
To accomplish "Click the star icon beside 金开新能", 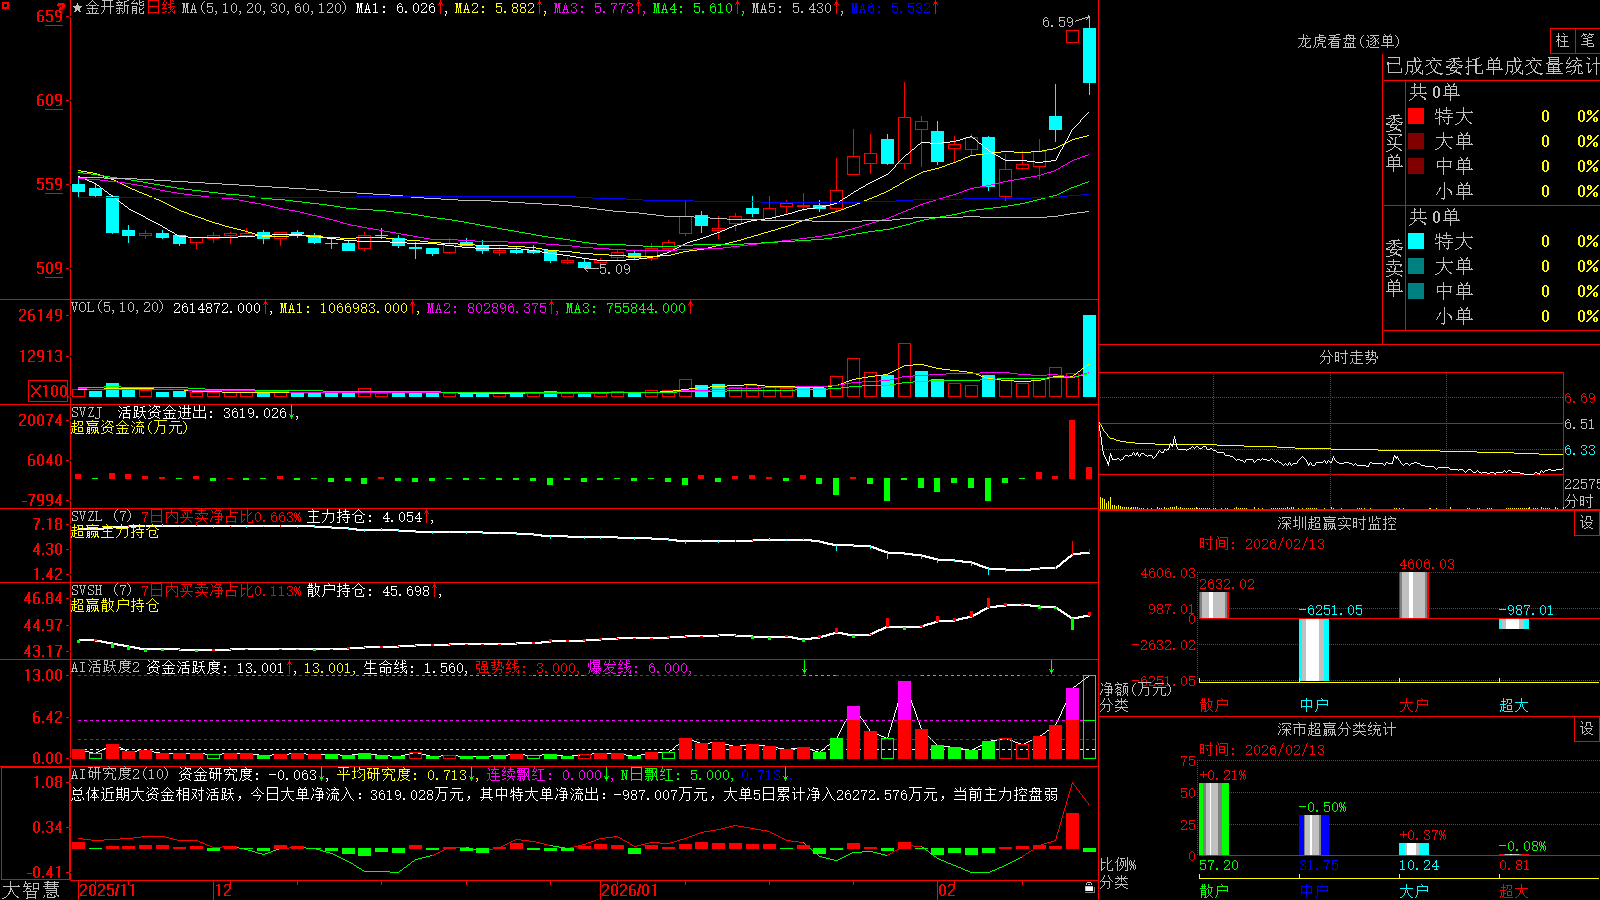I will [x=78, y=8].
